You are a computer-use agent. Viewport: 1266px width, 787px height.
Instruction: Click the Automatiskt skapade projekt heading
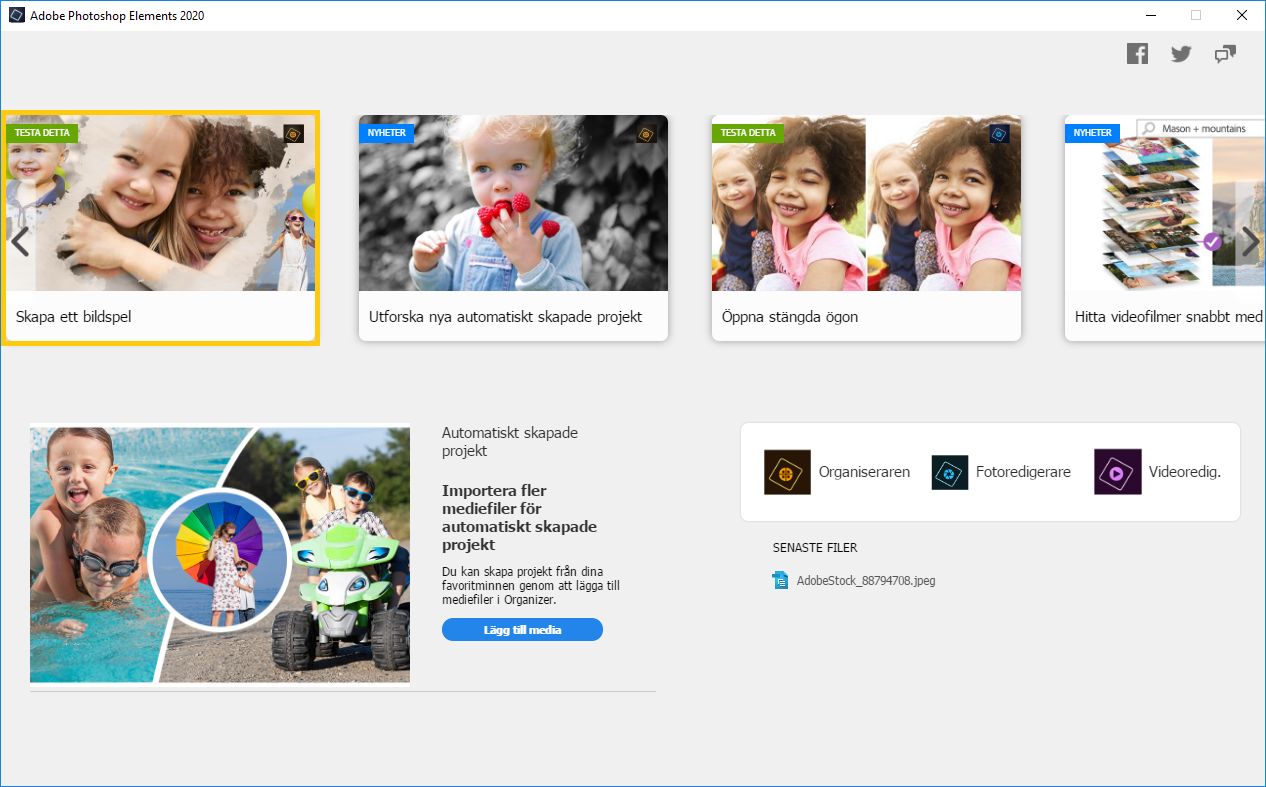(510, 442)
